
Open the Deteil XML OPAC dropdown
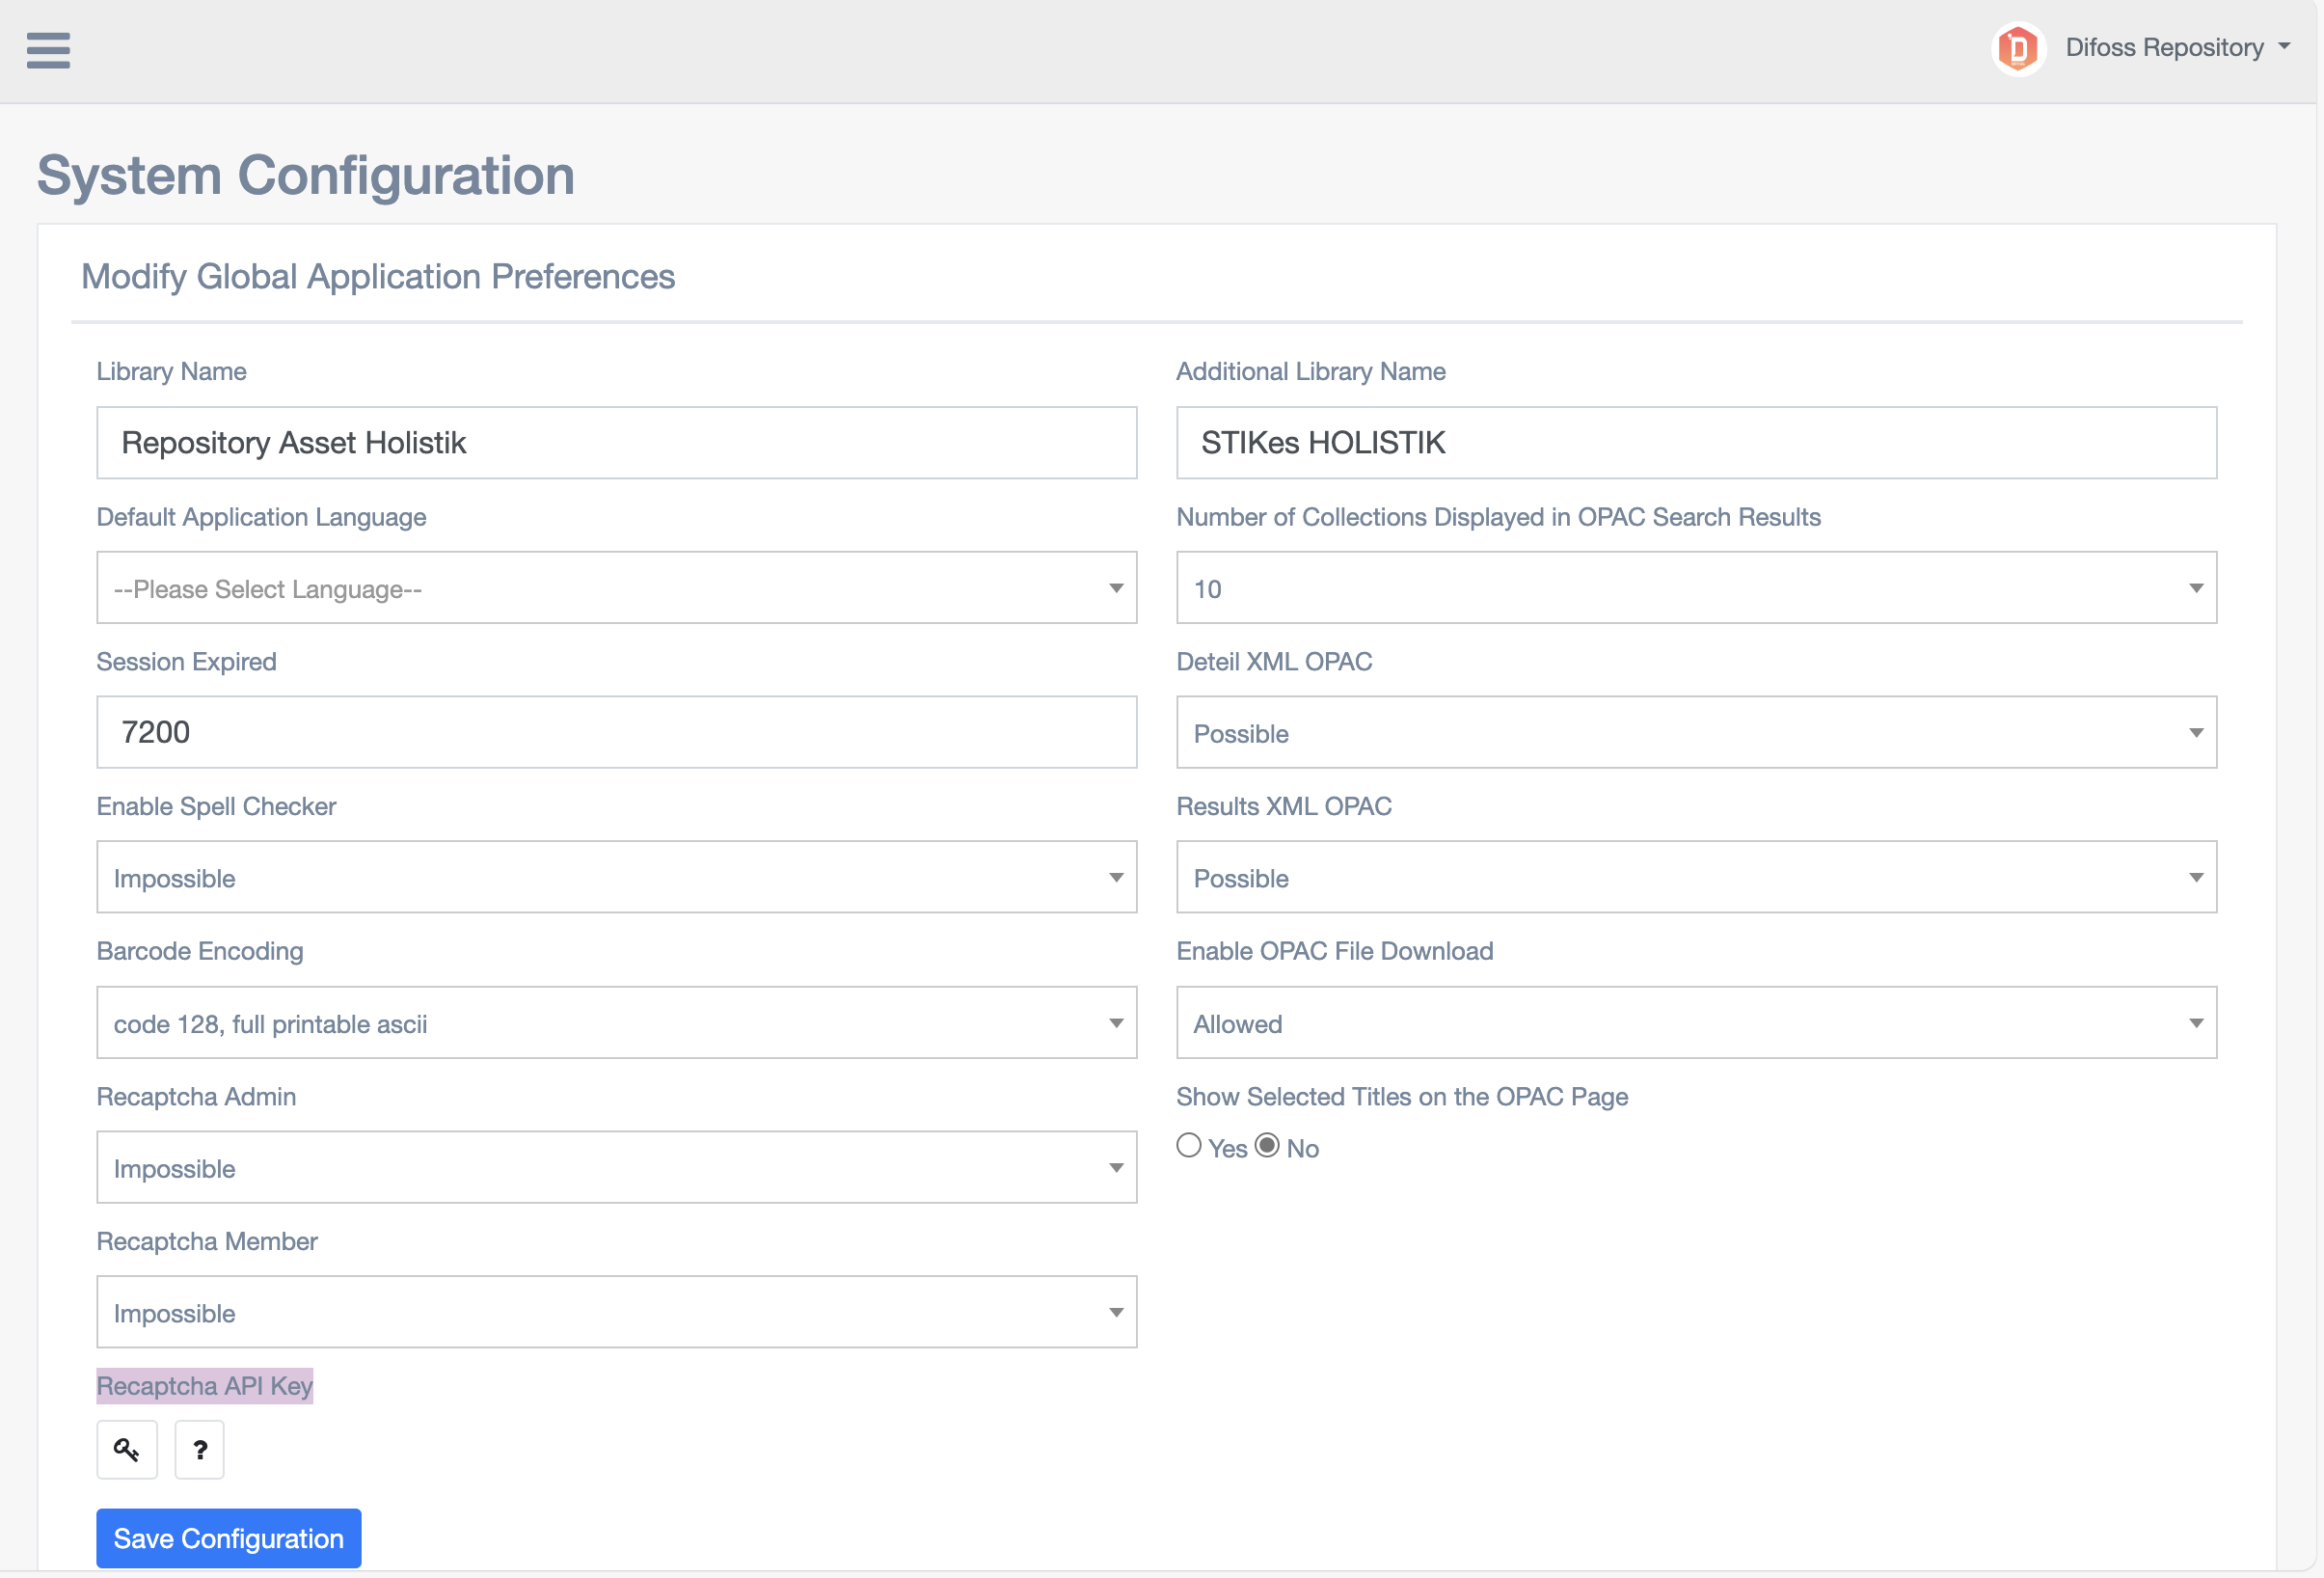pyautogui.click(x=1696, y=733)
